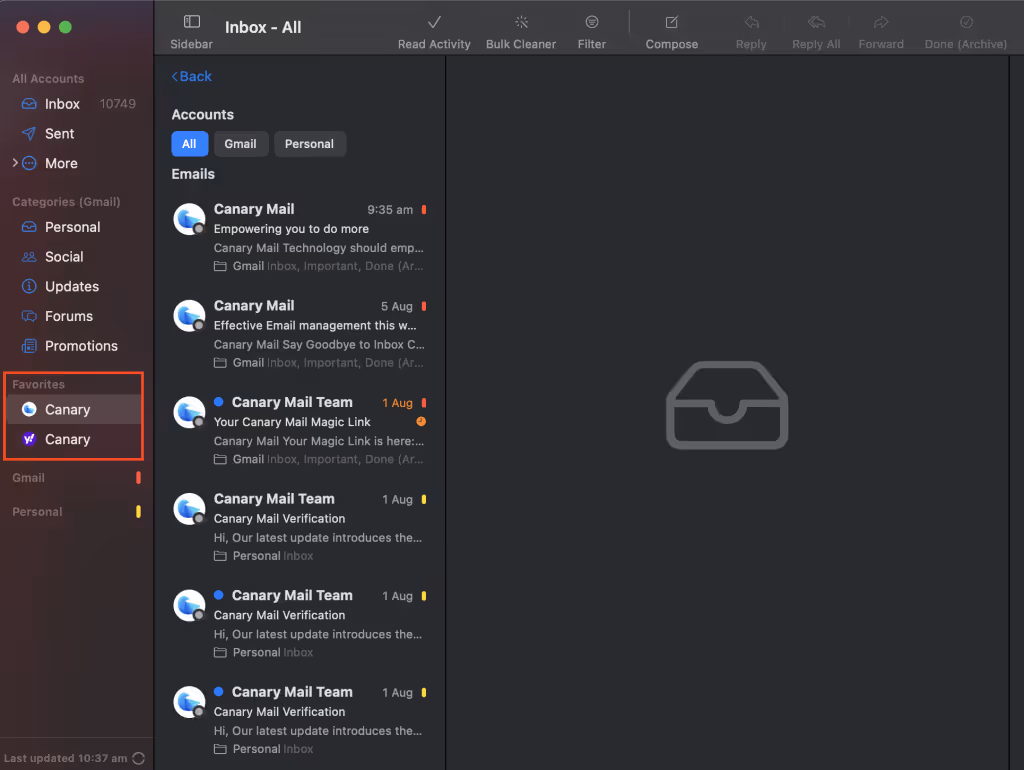The image size is (1024, 770).
Task: Click the red color marker beside Gmail account
Action: [138, 478]
